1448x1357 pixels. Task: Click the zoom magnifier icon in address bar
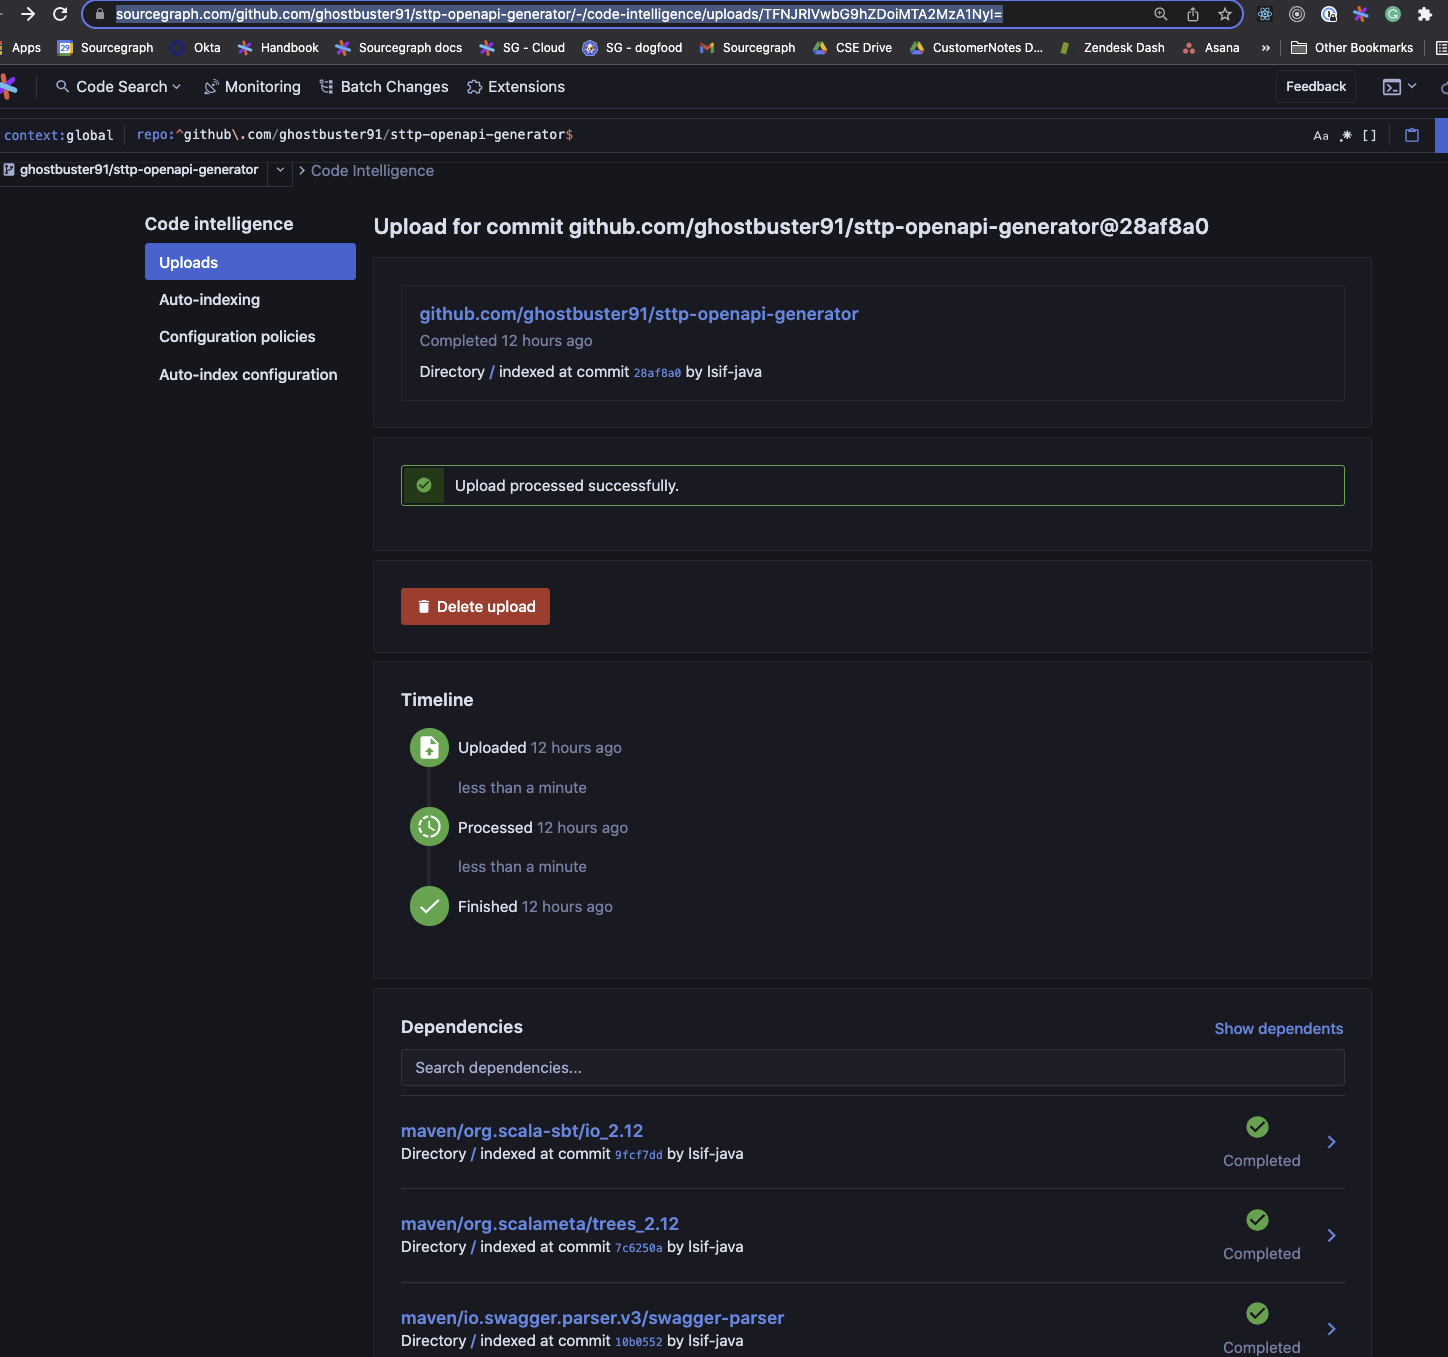[x=1161, y=14]
